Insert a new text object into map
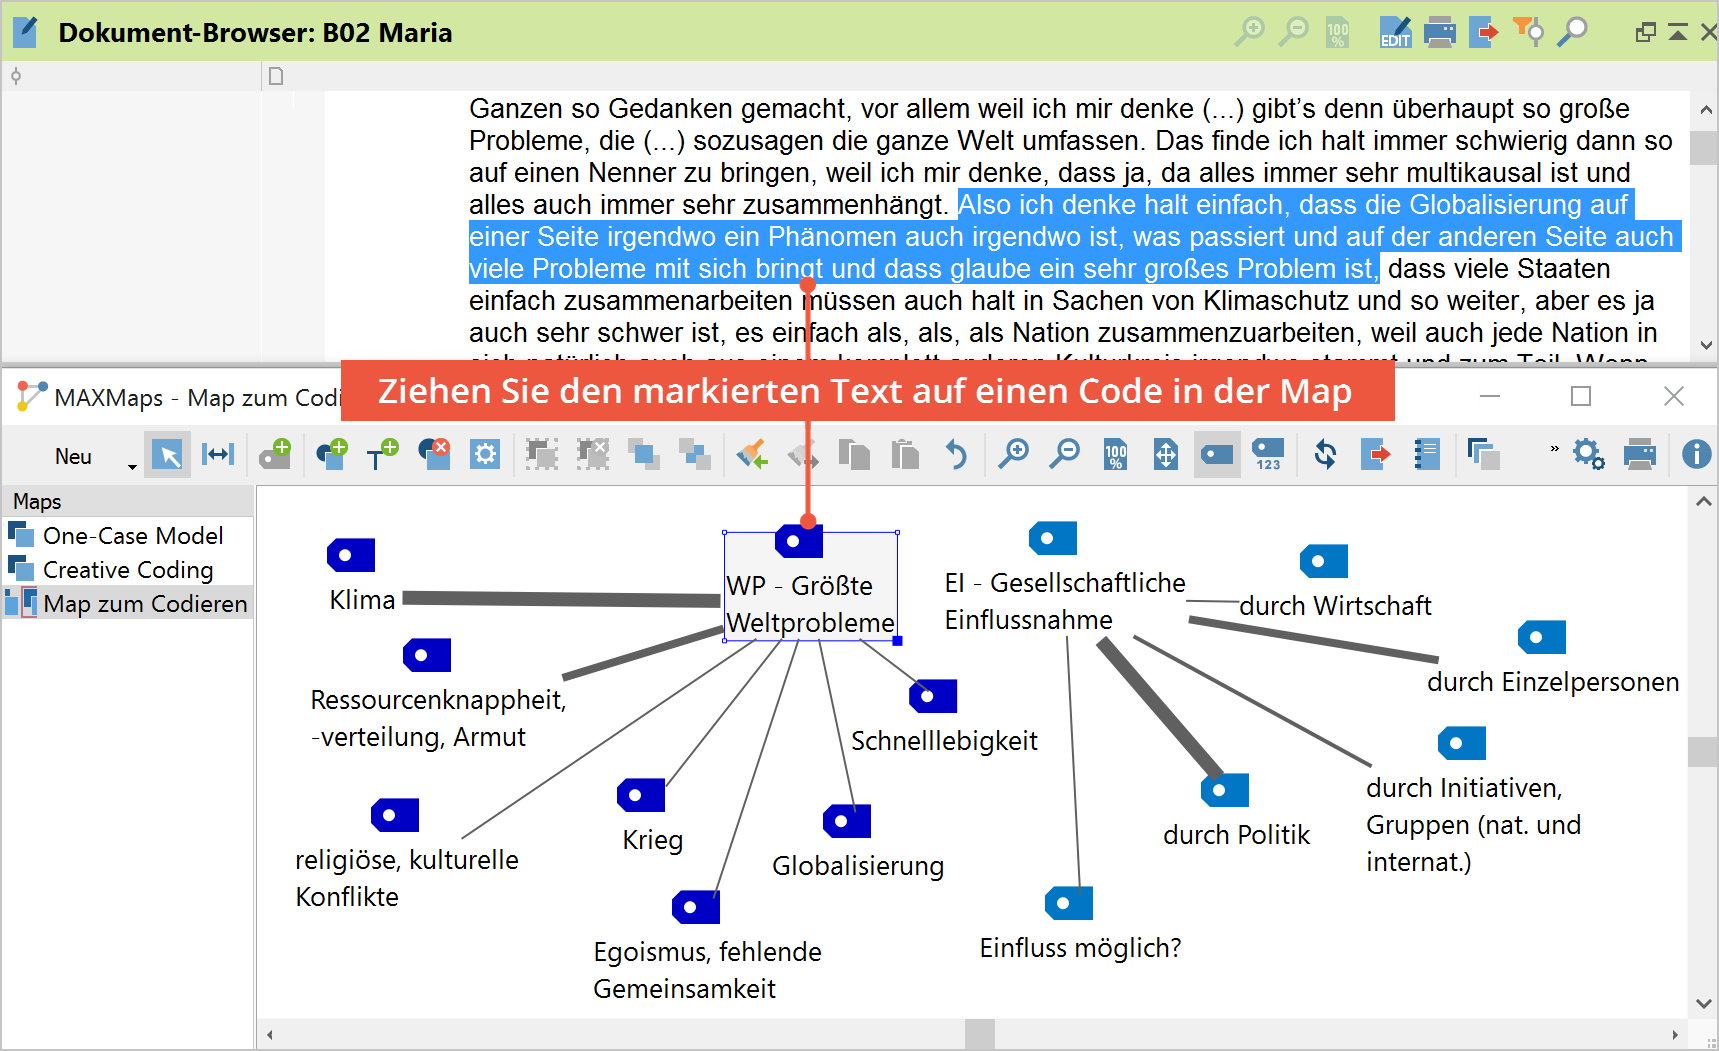 [x=382, y=455]
